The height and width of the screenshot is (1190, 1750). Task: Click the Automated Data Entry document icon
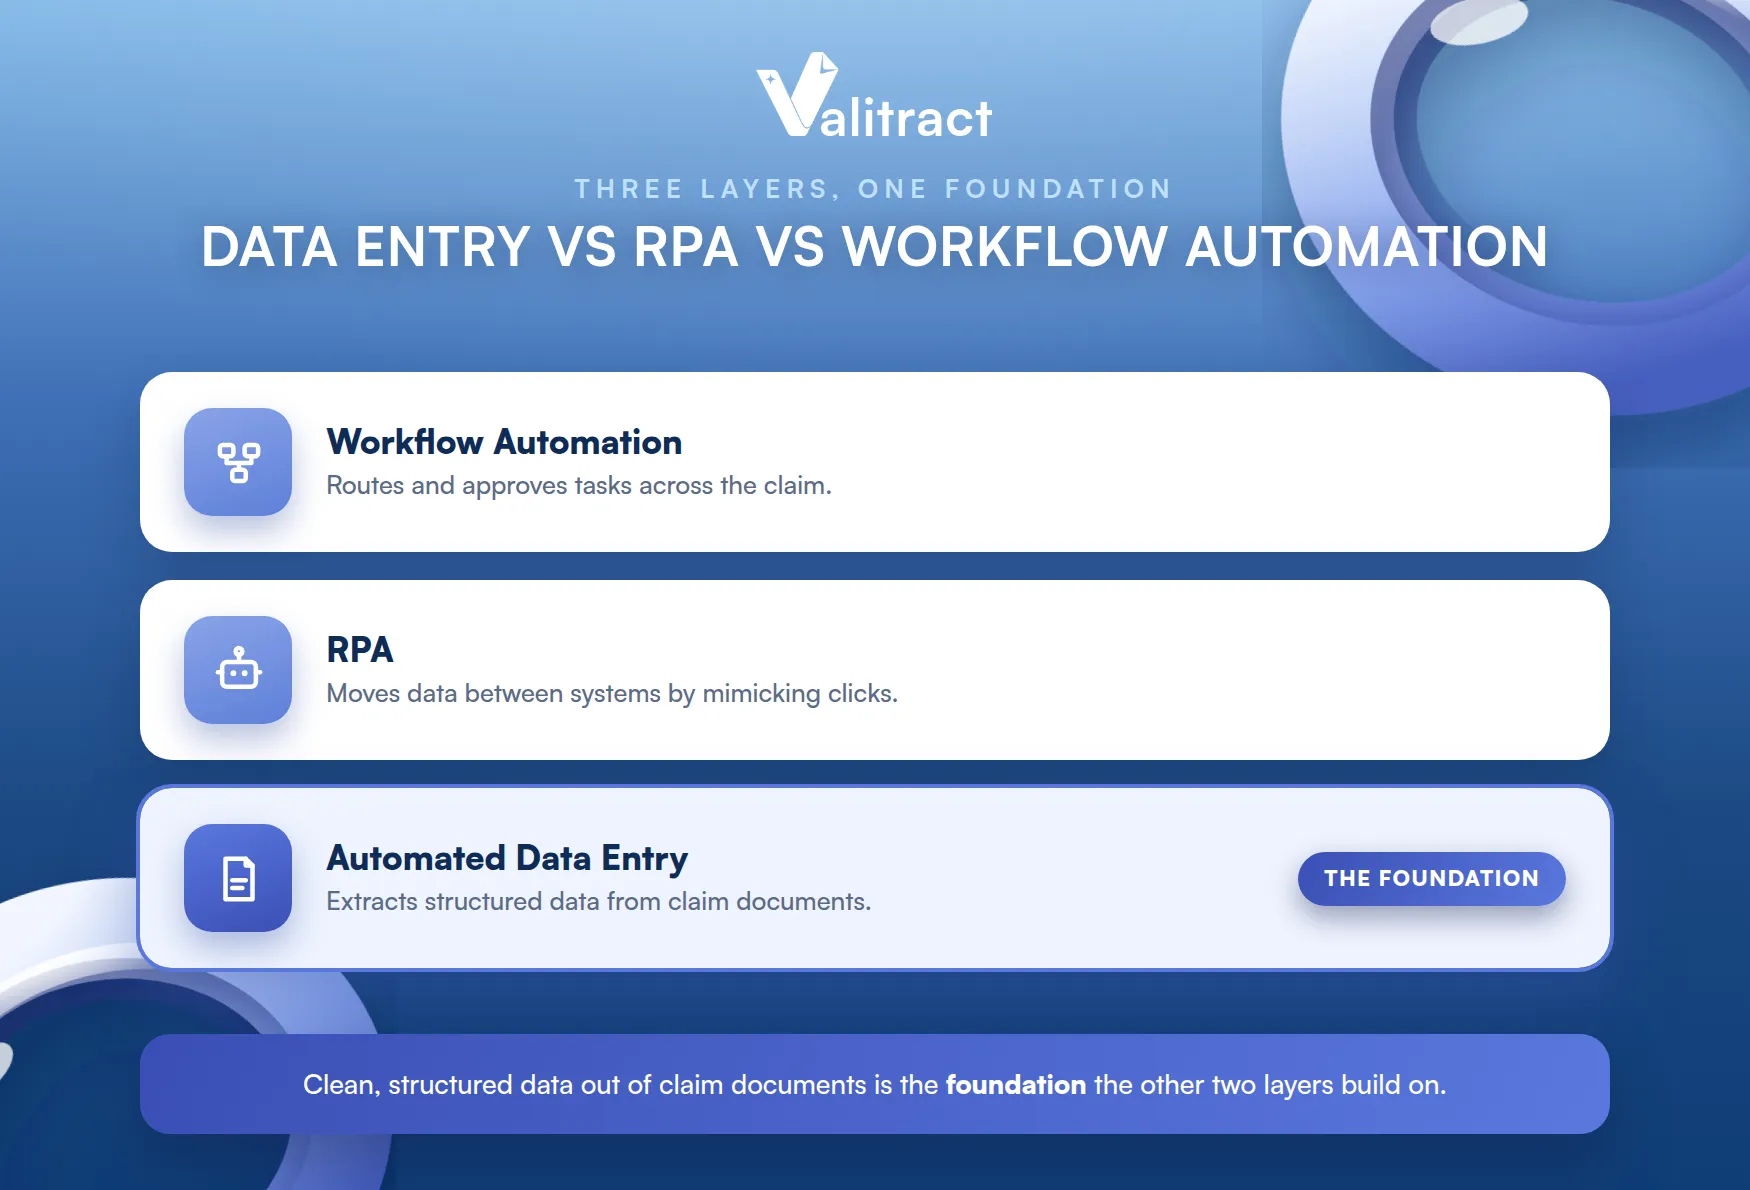coord(238,878)
